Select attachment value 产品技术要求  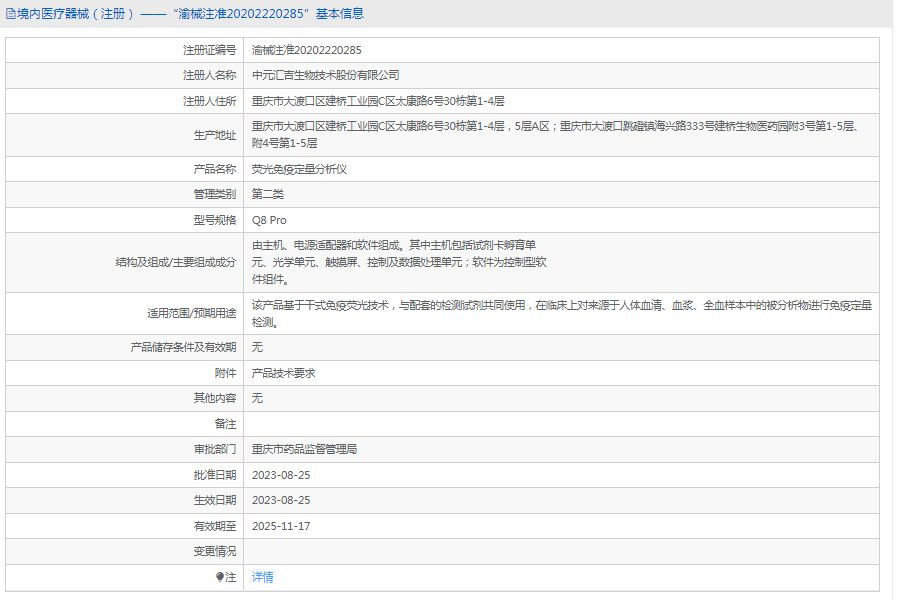tap(284, 373)
